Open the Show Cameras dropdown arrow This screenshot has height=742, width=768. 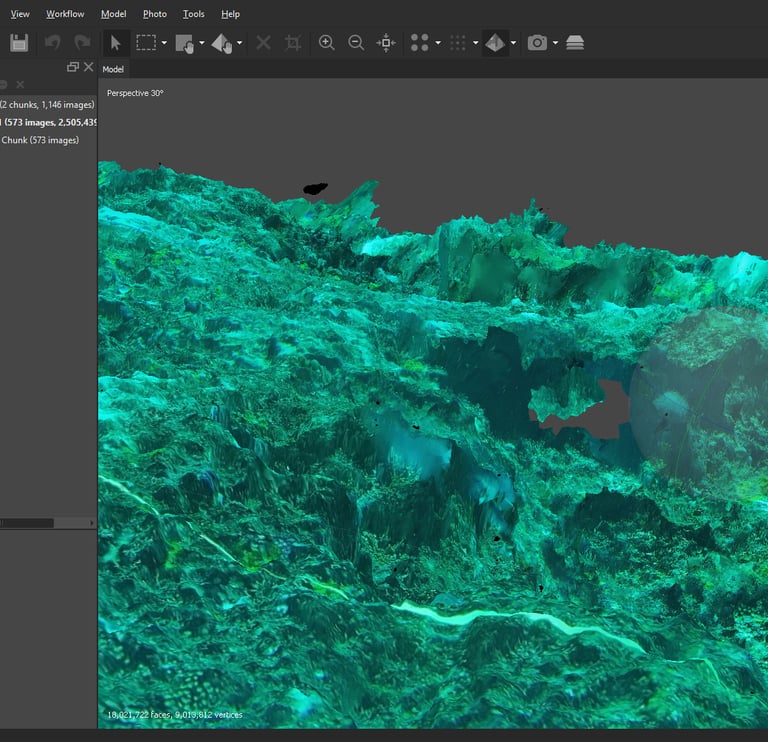tap(555, 43)
